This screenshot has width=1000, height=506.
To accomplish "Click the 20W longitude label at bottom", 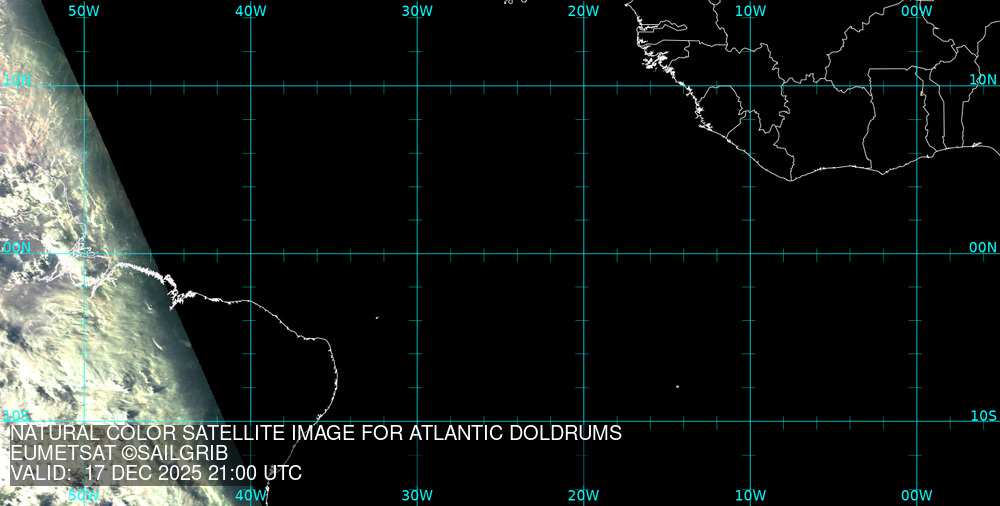I will click(583, 495).
